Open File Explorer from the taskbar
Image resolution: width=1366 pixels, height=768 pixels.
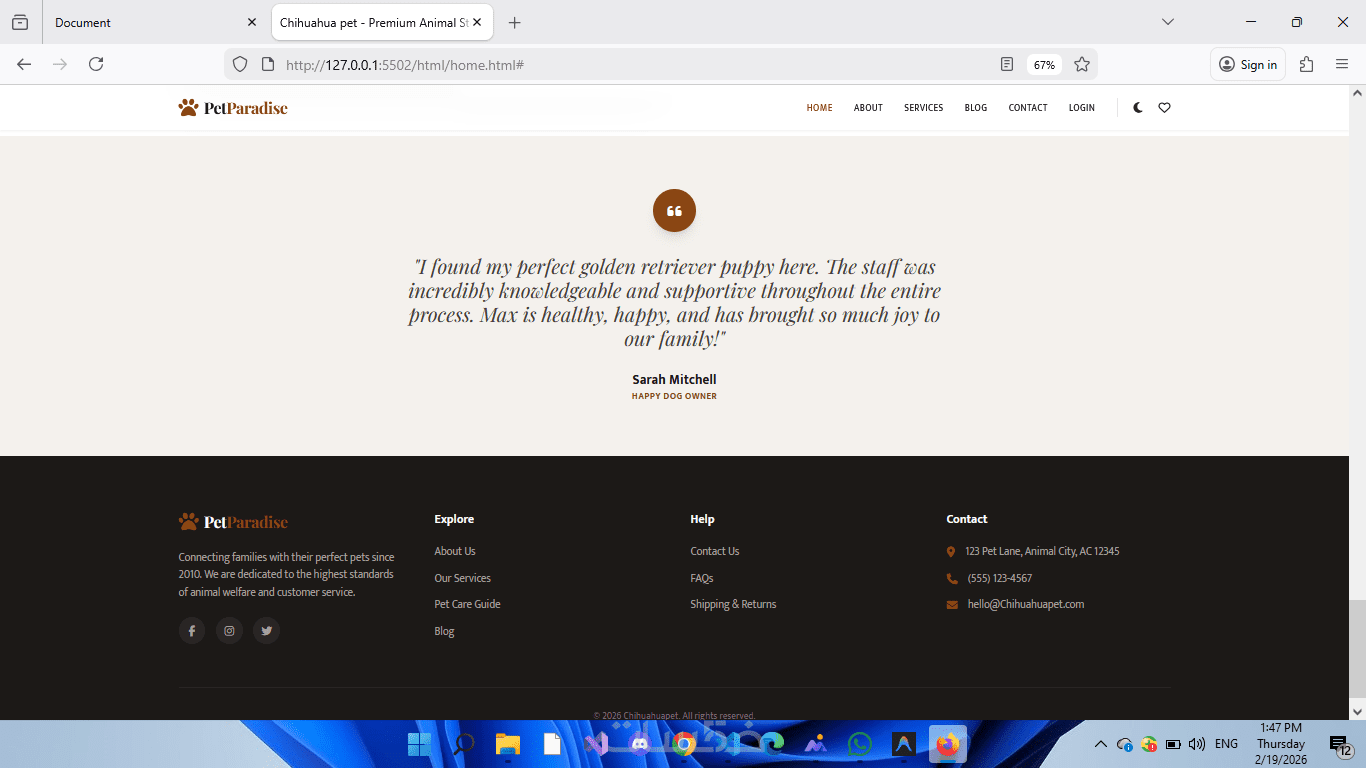point(508,744)
